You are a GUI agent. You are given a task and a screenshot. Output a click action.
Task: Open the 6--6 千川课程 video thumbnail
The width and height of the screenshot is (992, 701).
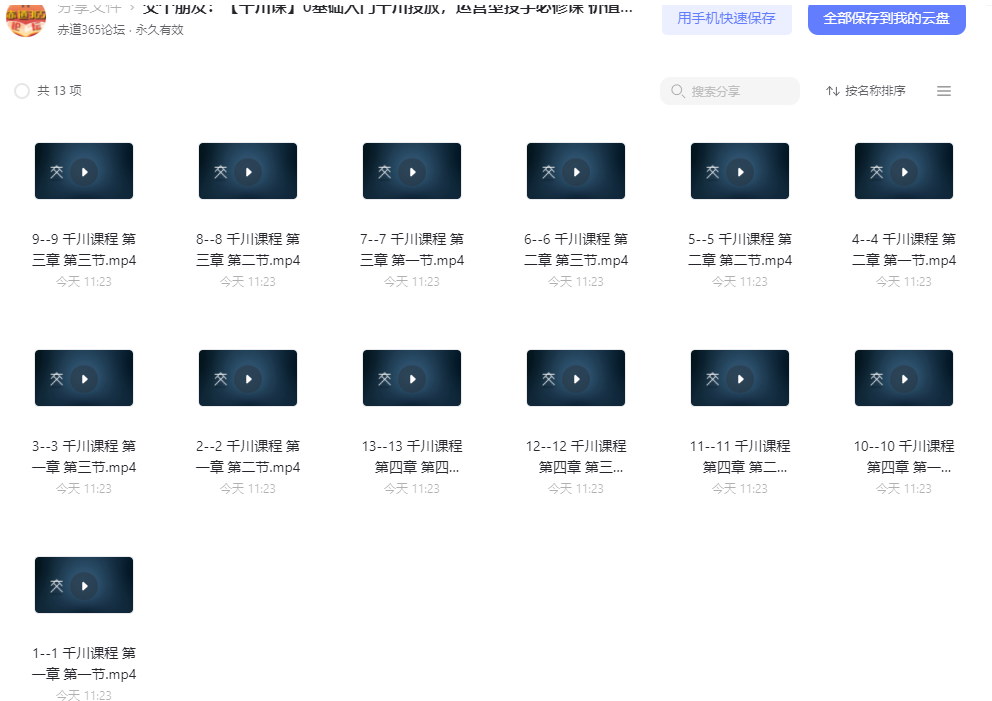coord(576,171)
